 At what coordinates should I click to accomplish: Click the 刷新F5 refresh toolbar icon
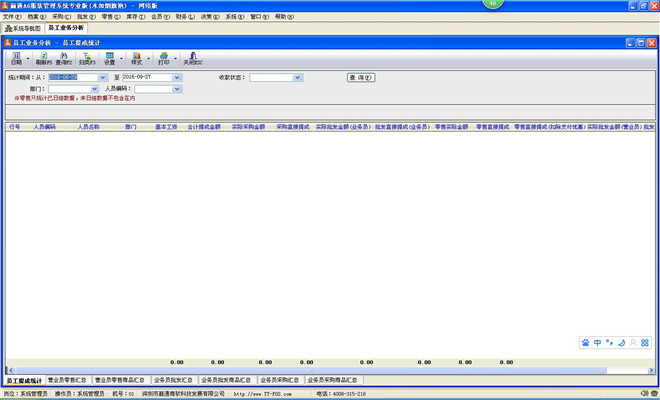(44, 59)
